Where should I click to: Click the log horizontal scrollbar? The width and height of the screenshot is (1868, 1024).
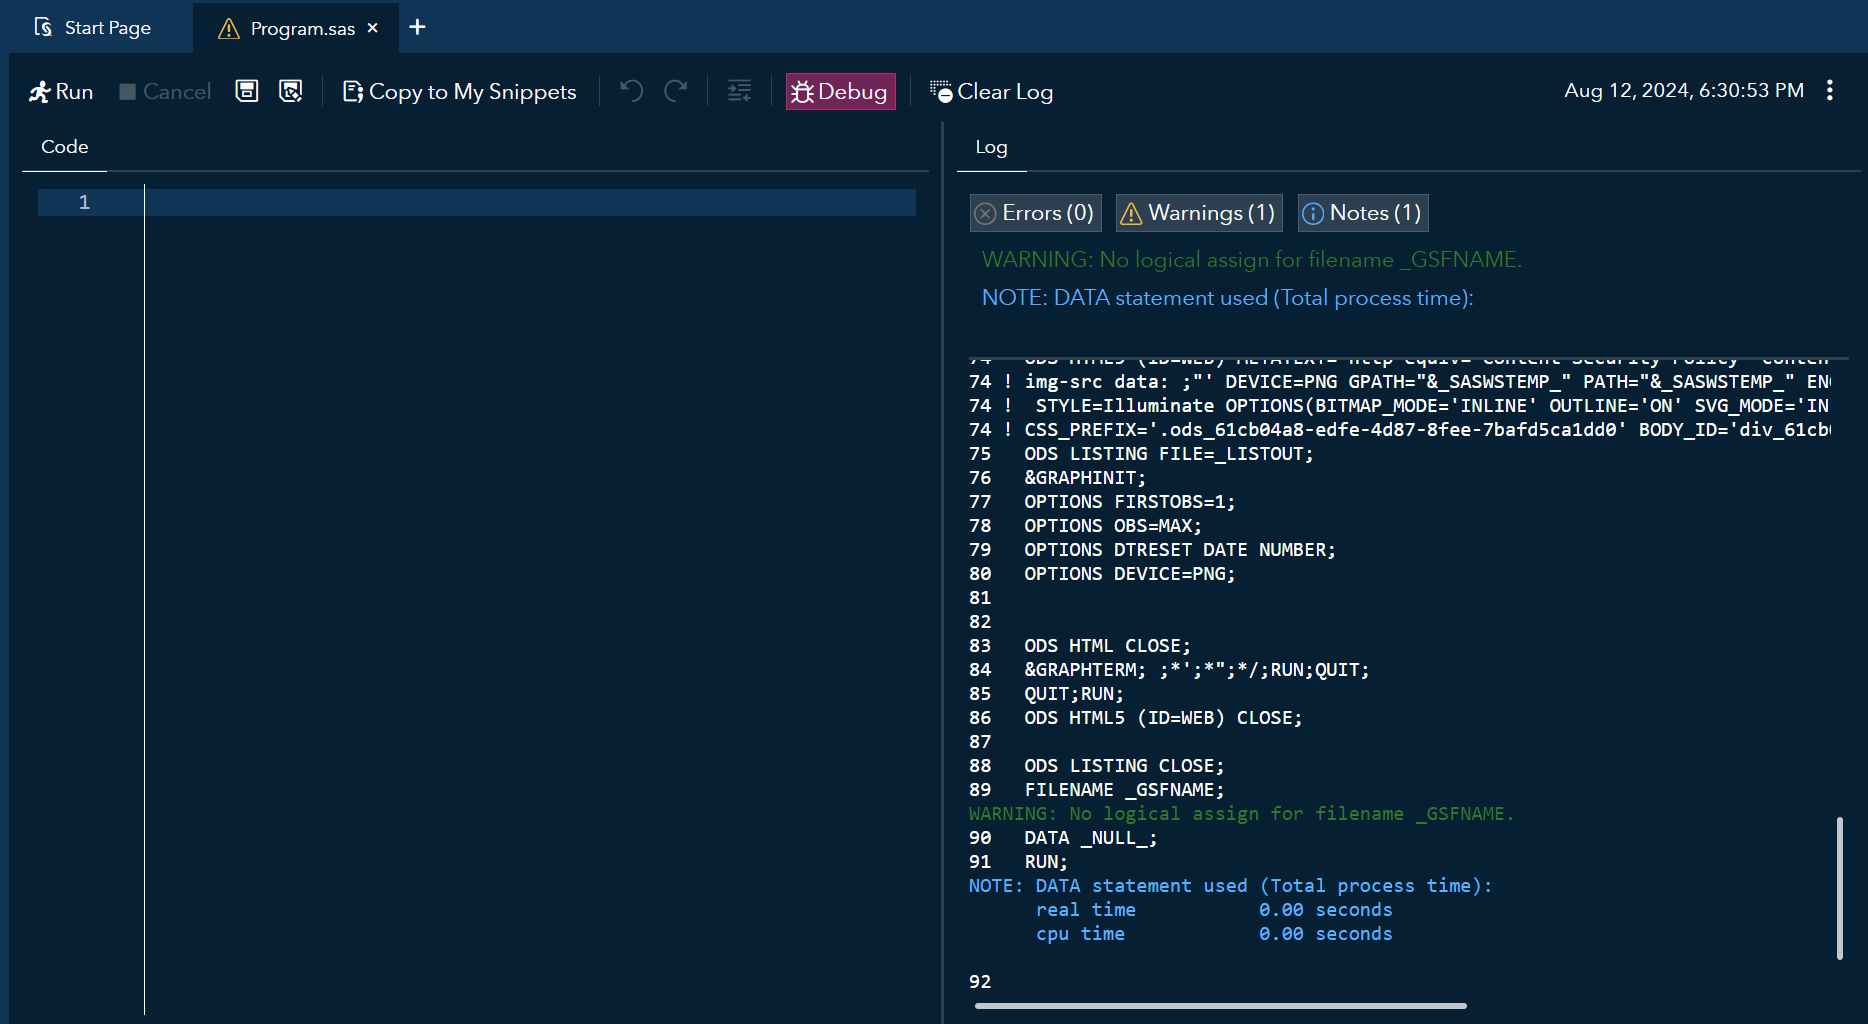pos(1220,1006)
